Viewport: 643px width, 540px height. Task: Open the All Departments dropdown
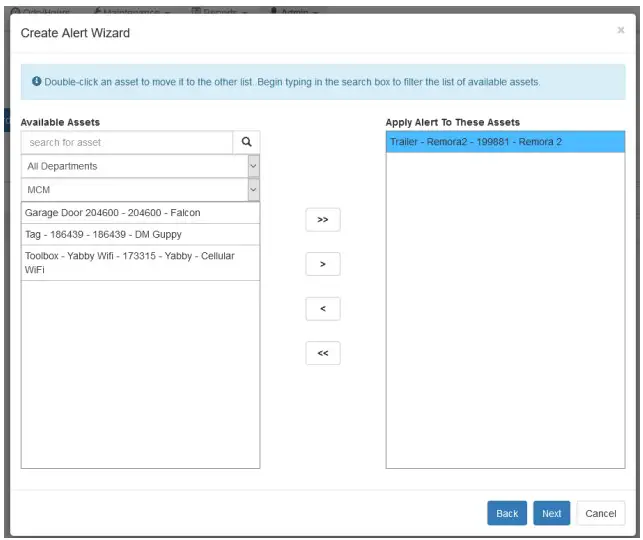[140, 166]
